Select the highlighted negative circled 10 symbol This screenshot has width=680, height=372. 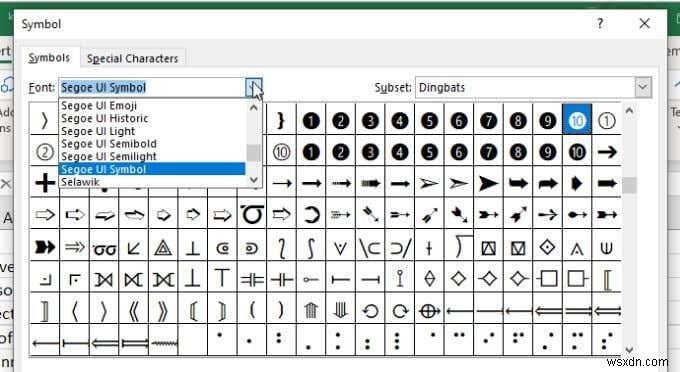click(577, 120)
